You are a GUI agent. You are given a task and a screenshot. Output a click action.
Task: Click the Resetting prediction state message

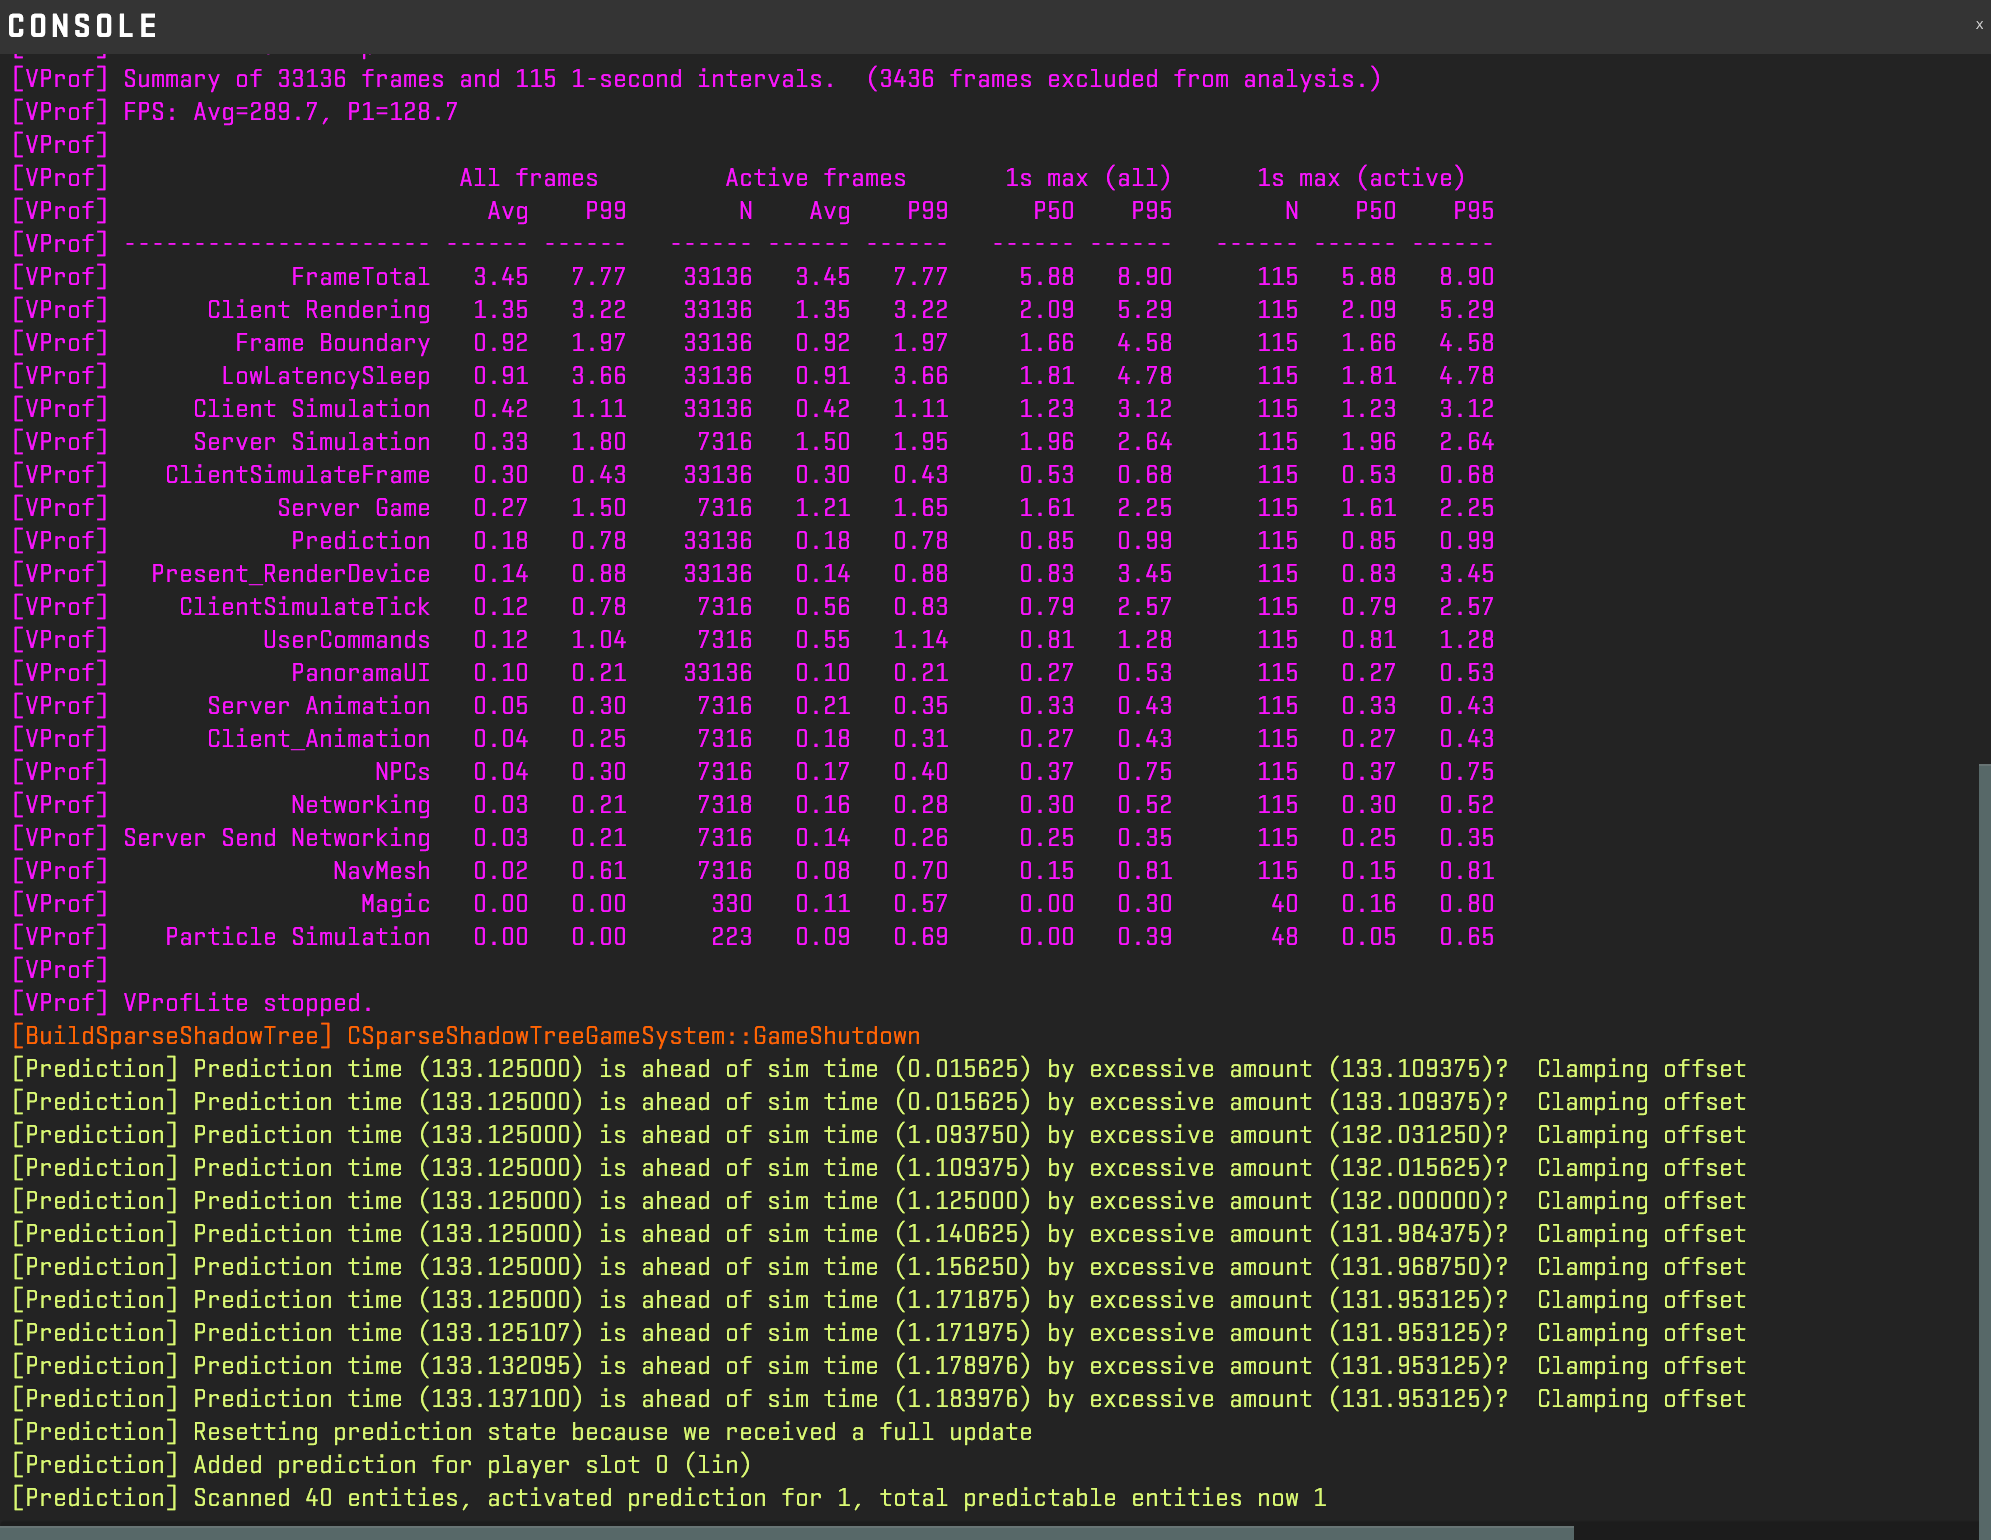tap(611, 1432)
